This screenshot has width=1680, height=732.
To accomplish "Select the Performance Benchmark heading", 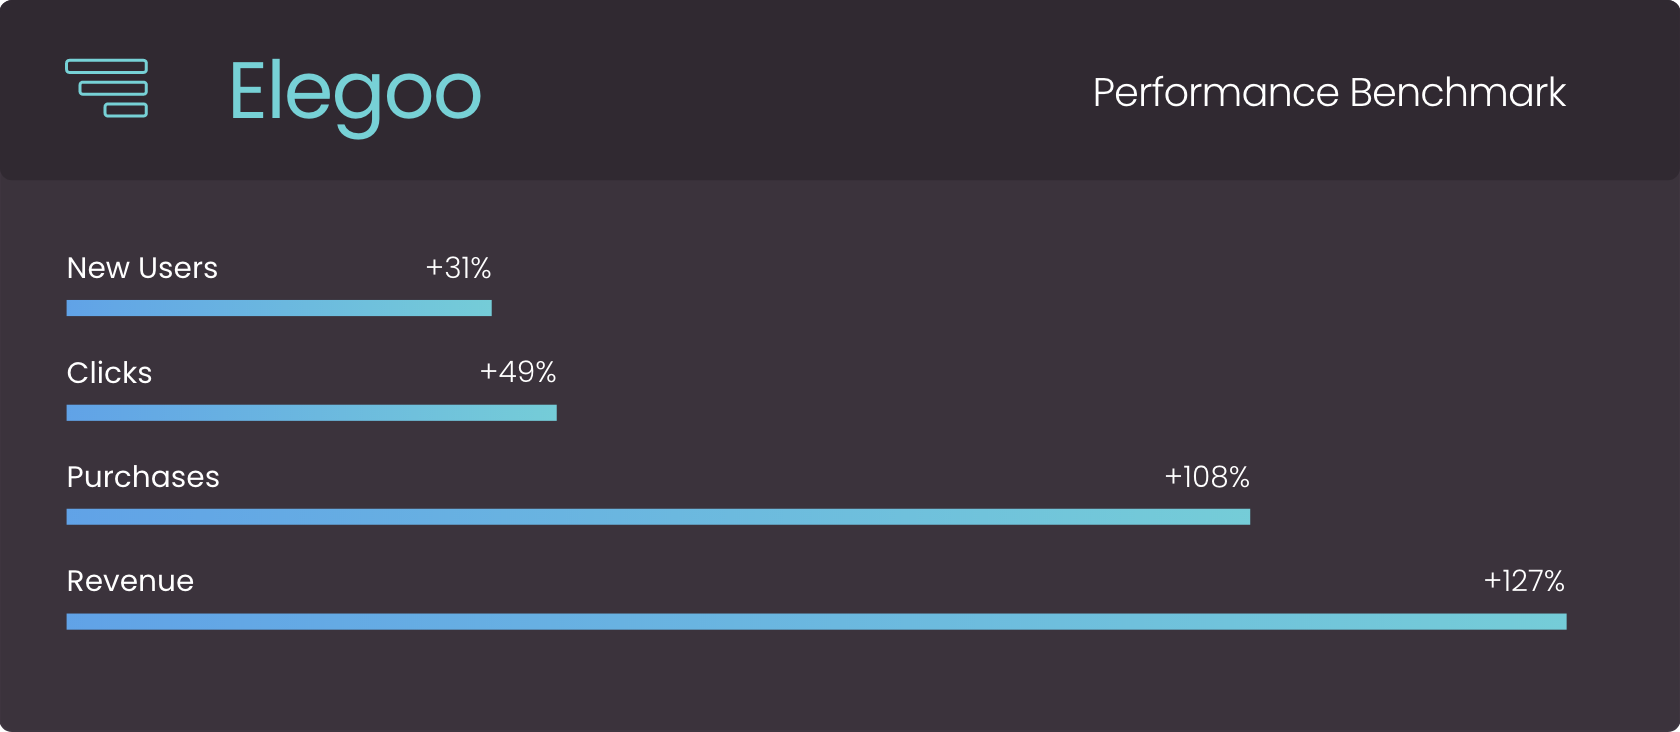I will point(1328,93).
